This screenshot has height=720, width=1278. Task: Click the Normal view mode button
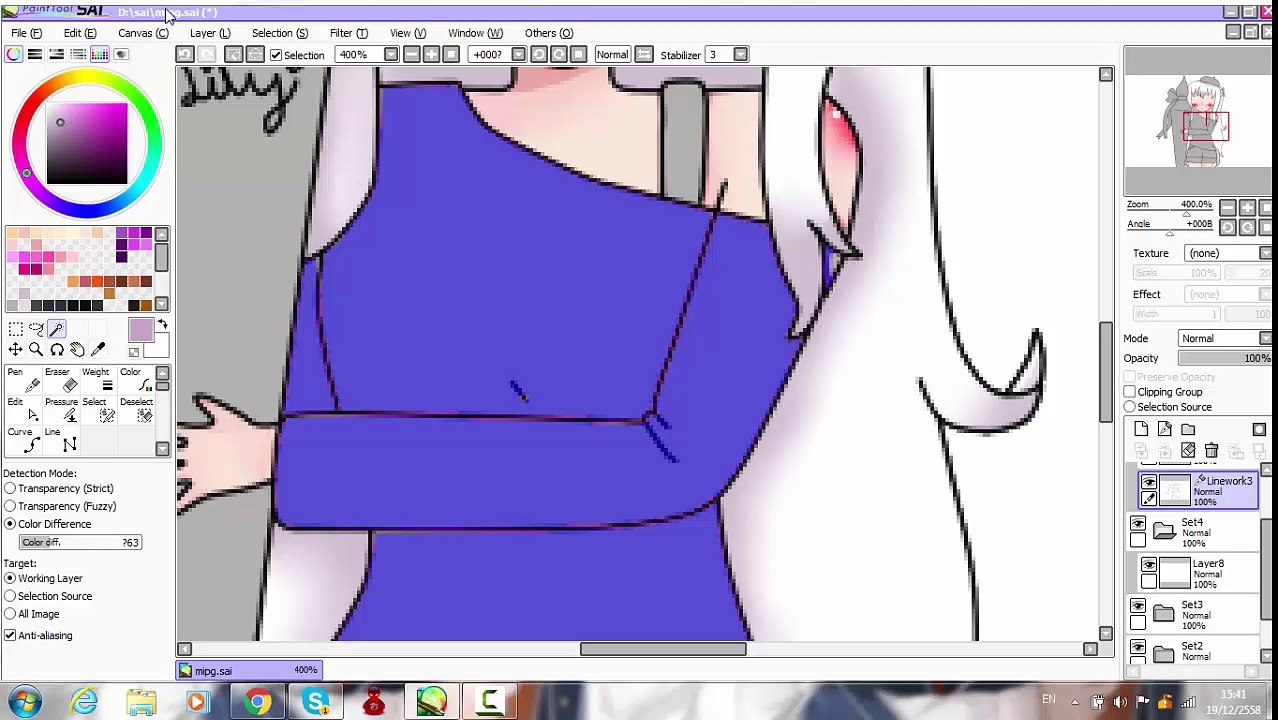(x=612, y=55)
